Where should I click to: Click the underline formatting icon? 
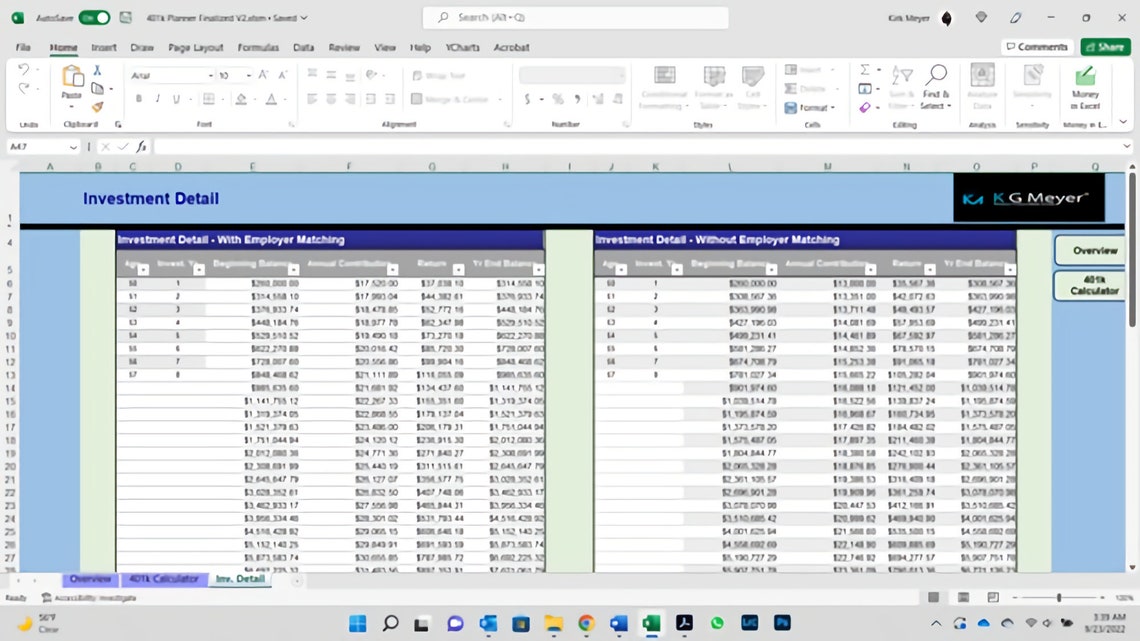click(x=176, y=98)
